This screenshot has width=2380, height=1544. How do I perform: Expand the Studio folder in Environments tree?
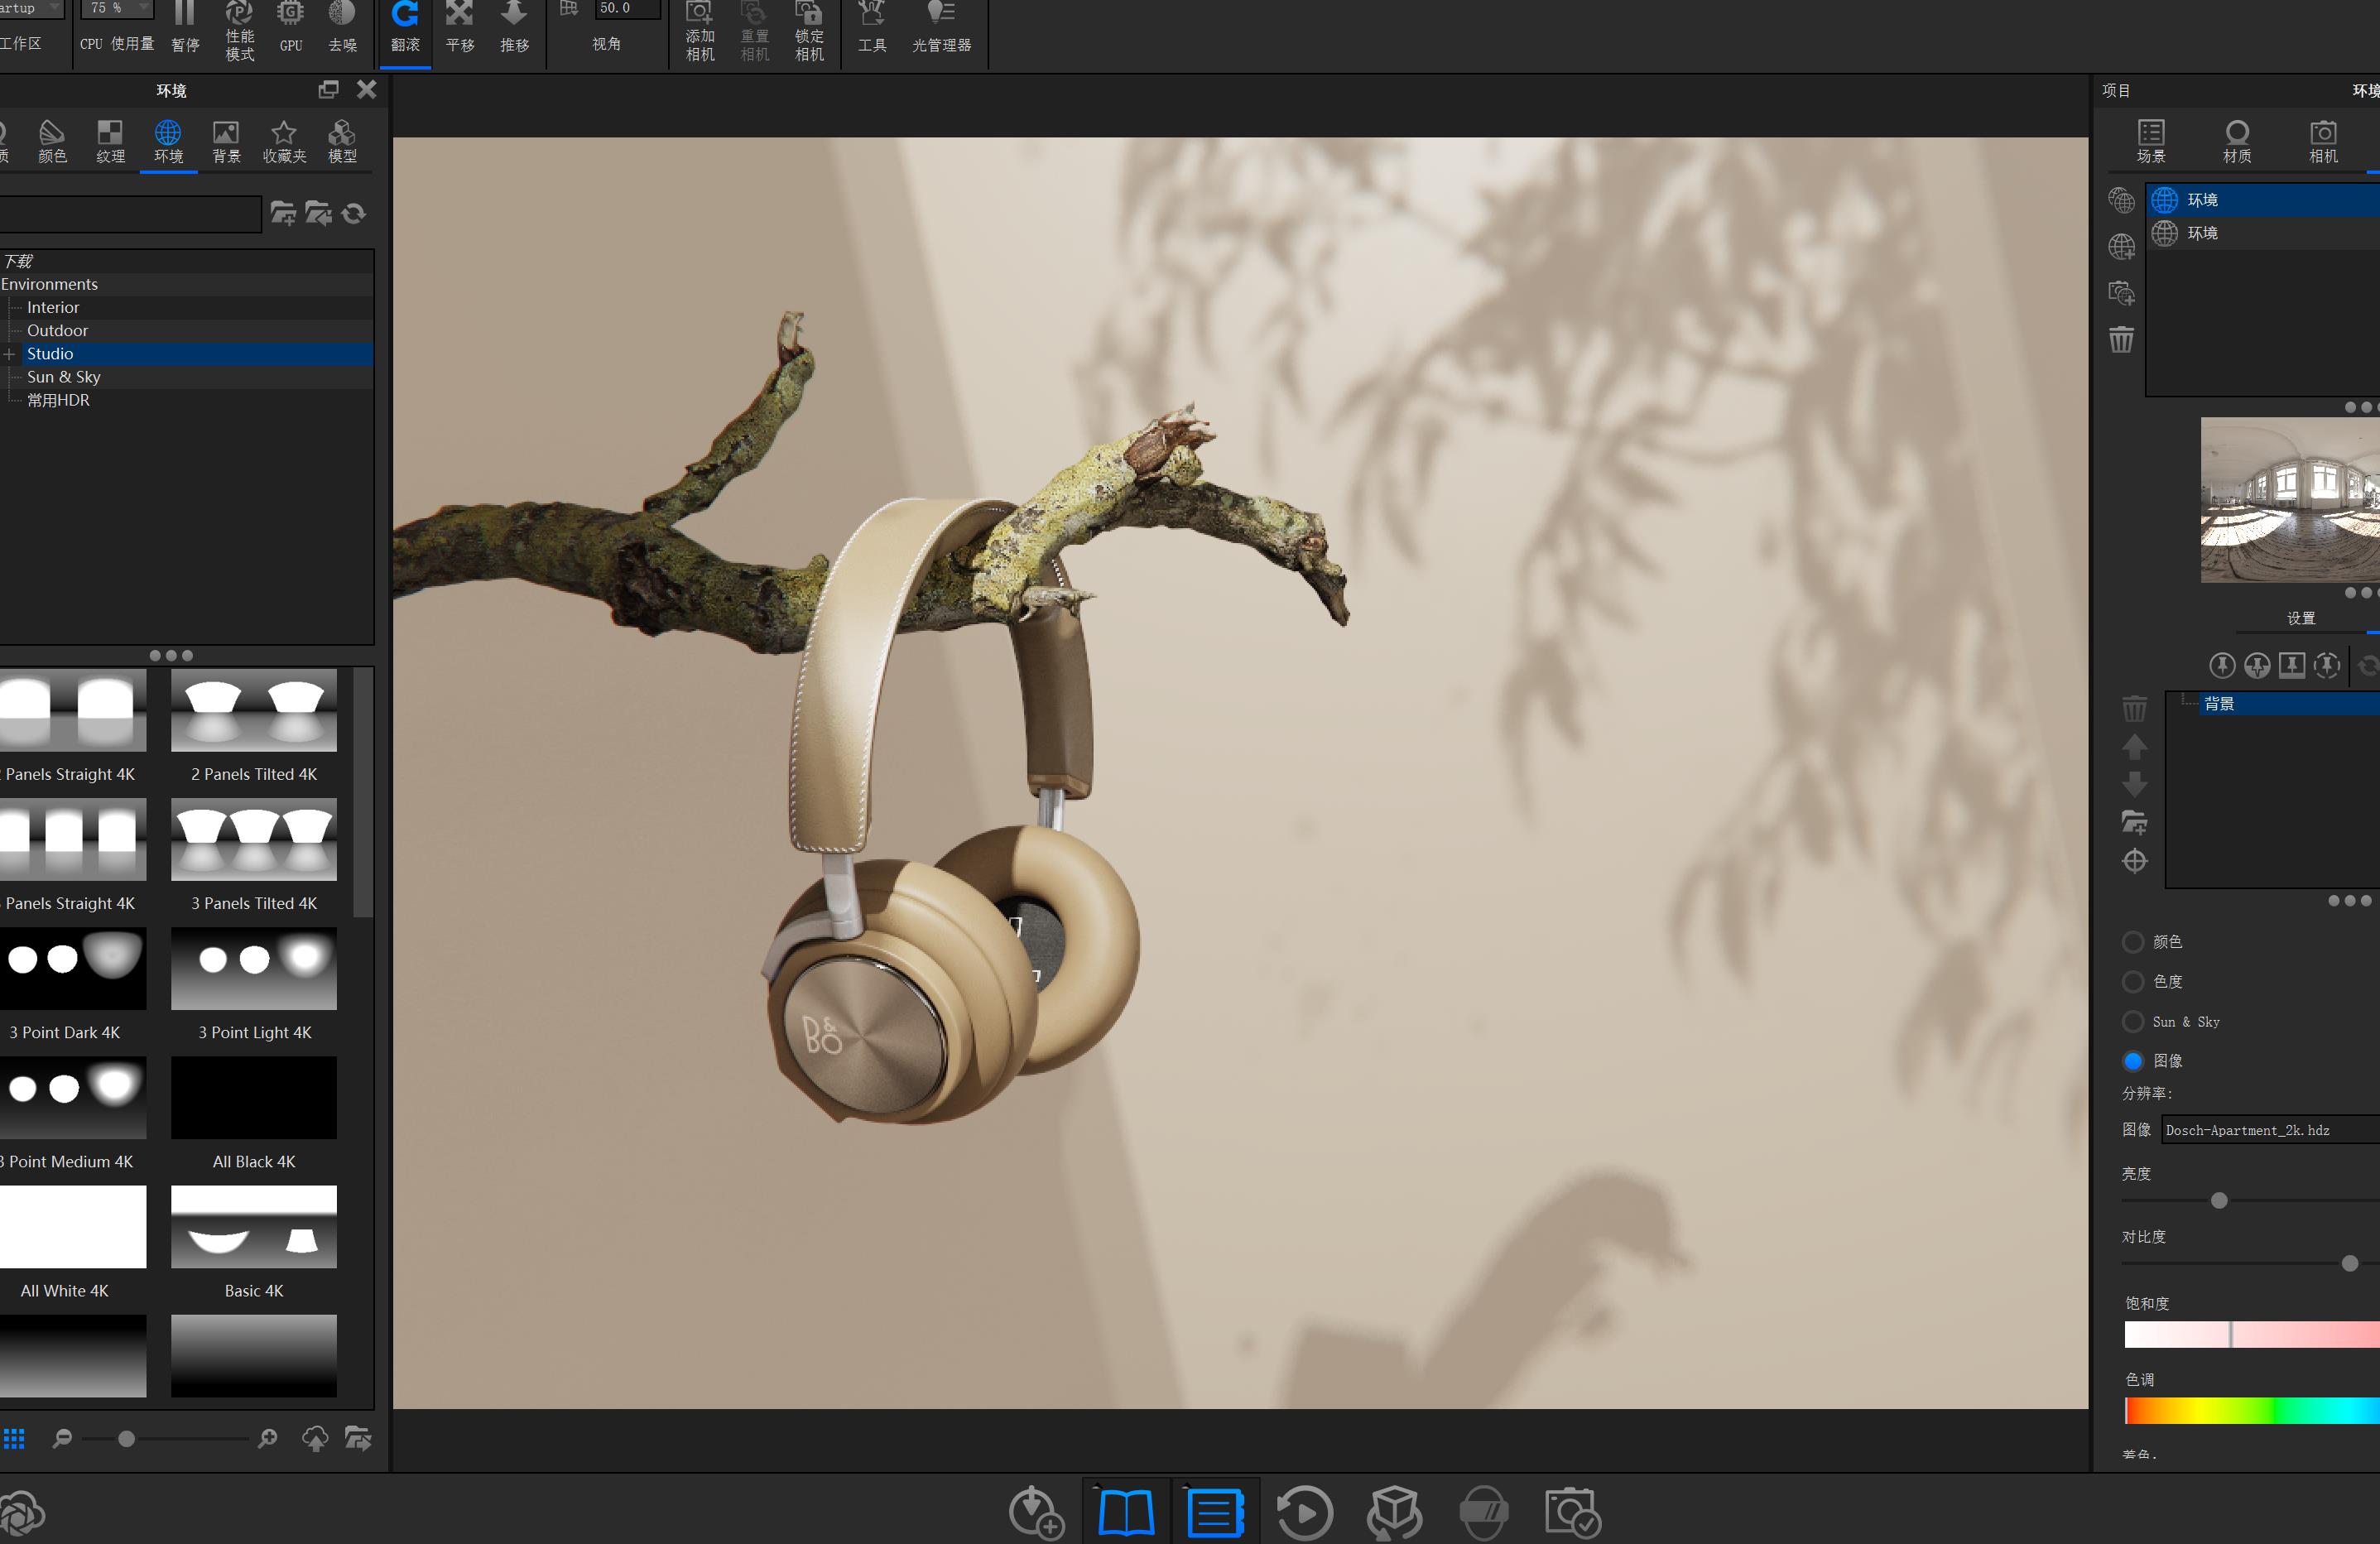(9, 354)
